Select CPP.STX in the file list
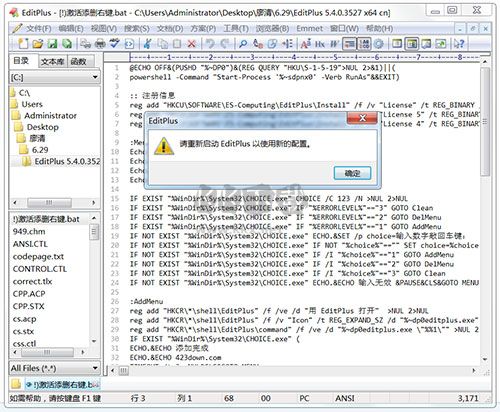 [x=28, y=306]
